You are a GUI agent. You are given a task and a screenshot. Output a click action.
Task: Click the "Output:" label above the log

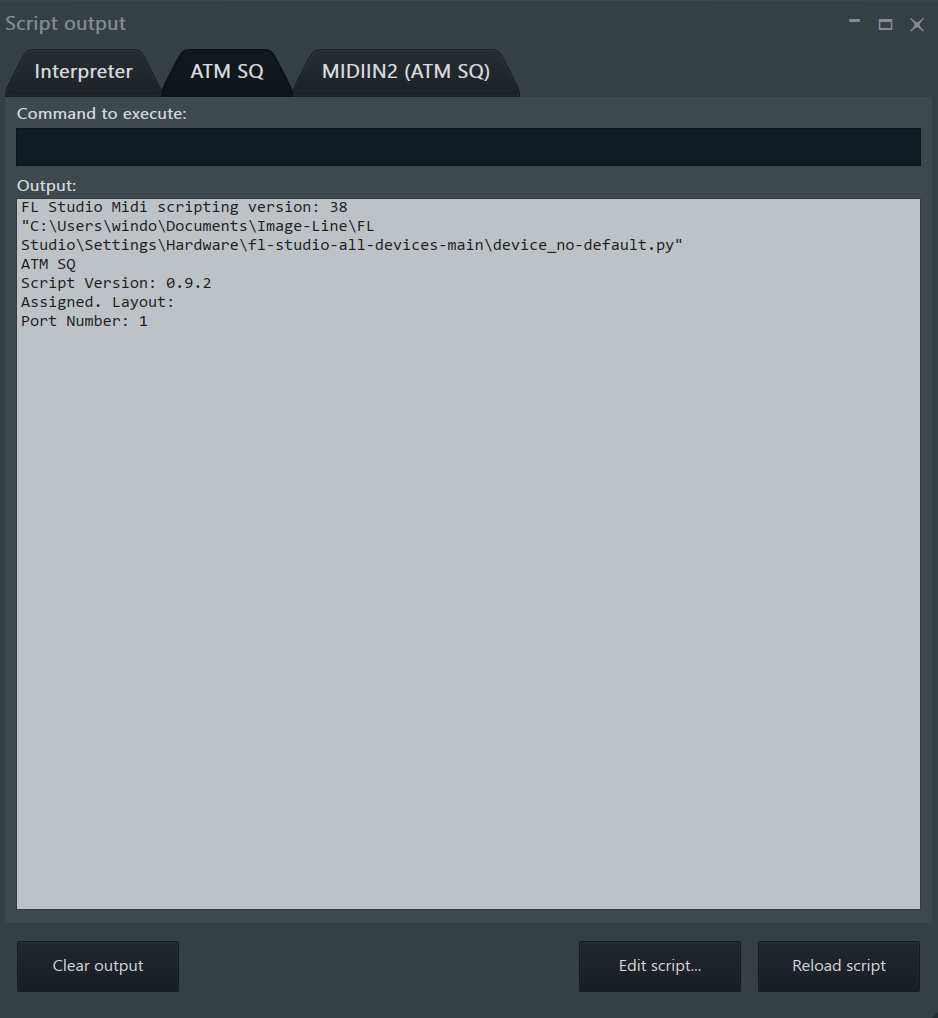pos(47,186)
